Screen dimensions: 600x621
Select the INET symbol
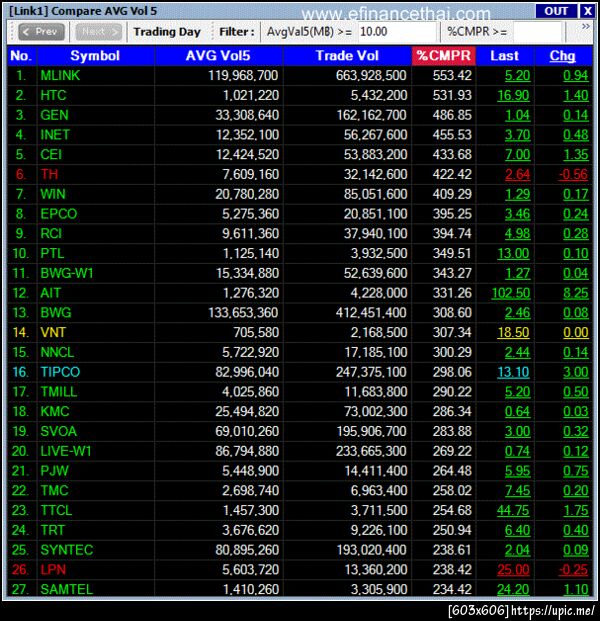(x=55, y=135)
